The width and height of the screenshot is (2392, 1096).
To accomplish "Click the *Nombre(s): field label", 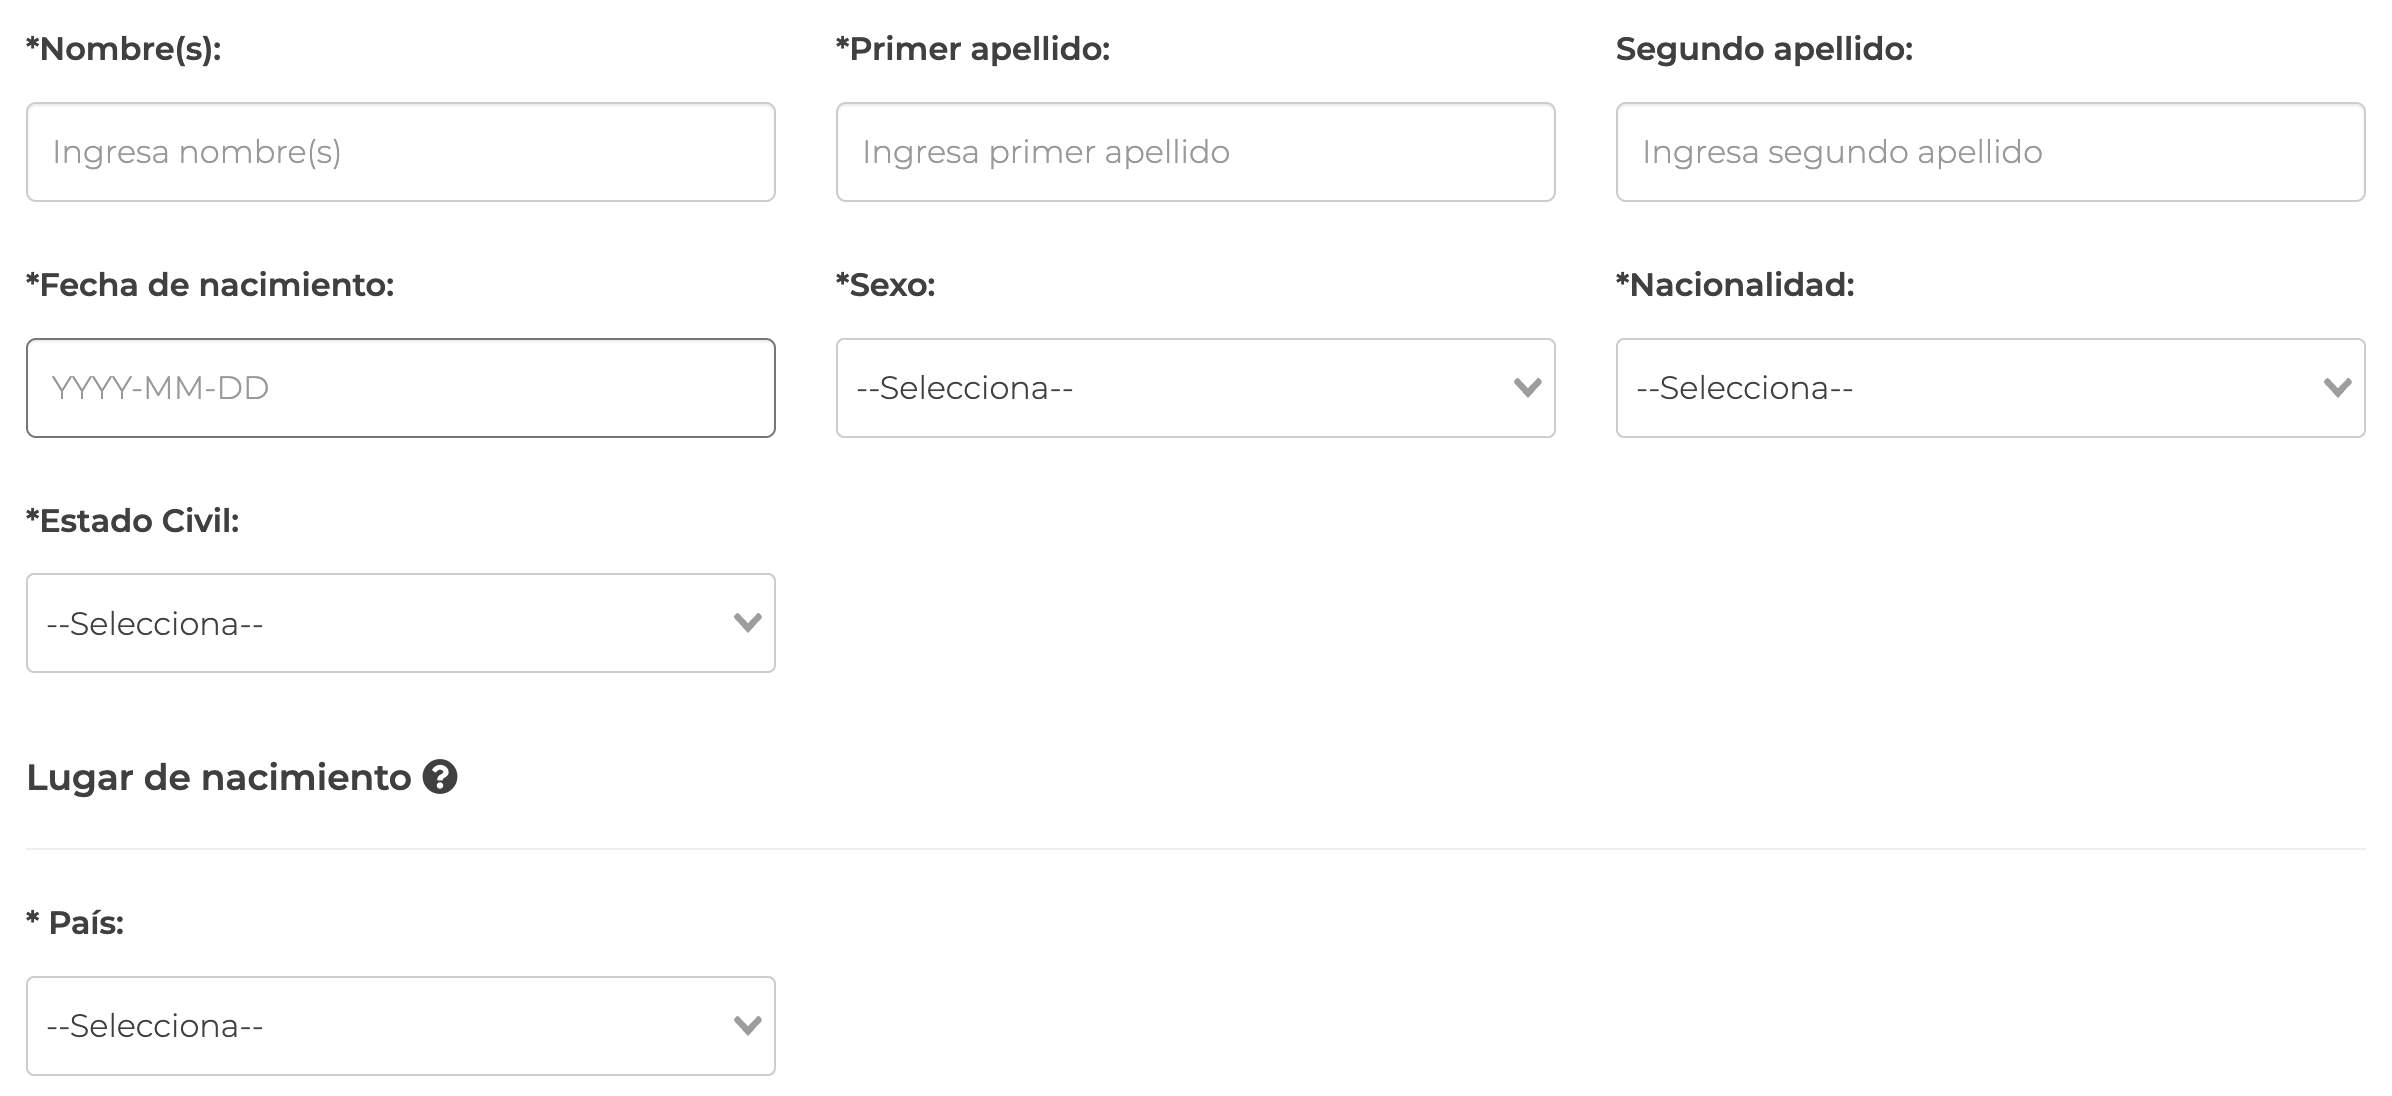I will point(124,49).
